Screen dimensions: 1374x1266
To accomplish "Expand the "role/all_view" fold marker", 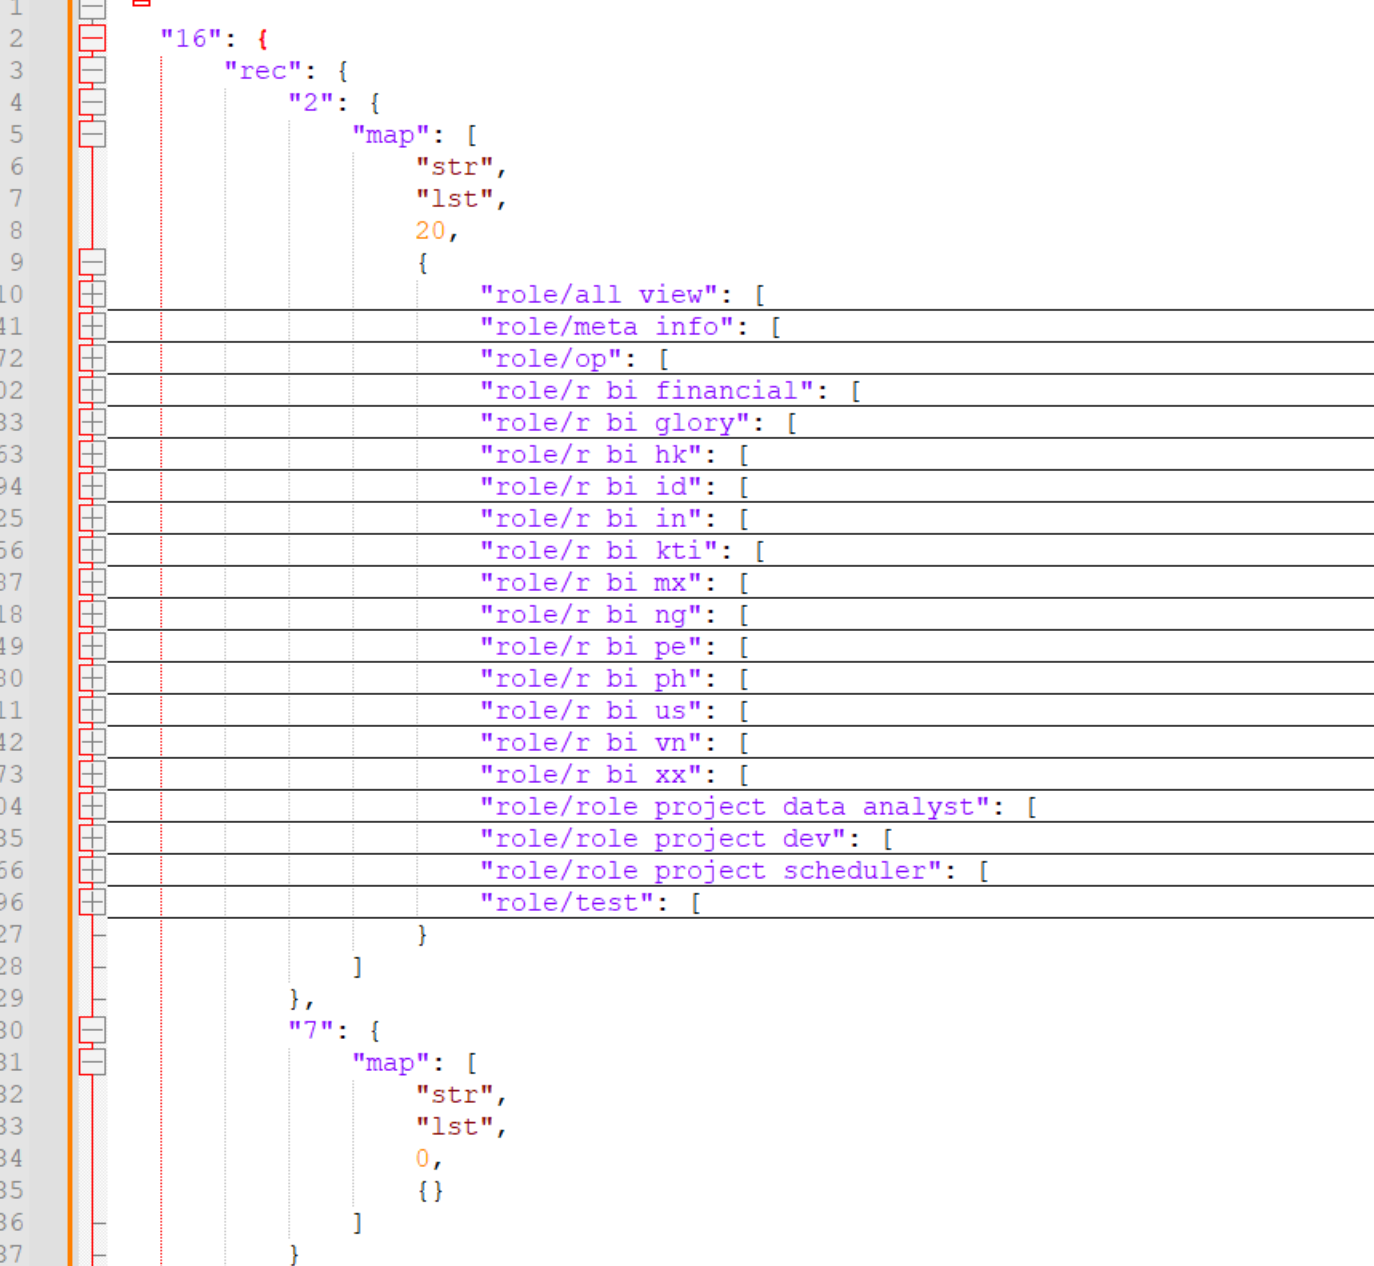I will click(x=92, y=294).
